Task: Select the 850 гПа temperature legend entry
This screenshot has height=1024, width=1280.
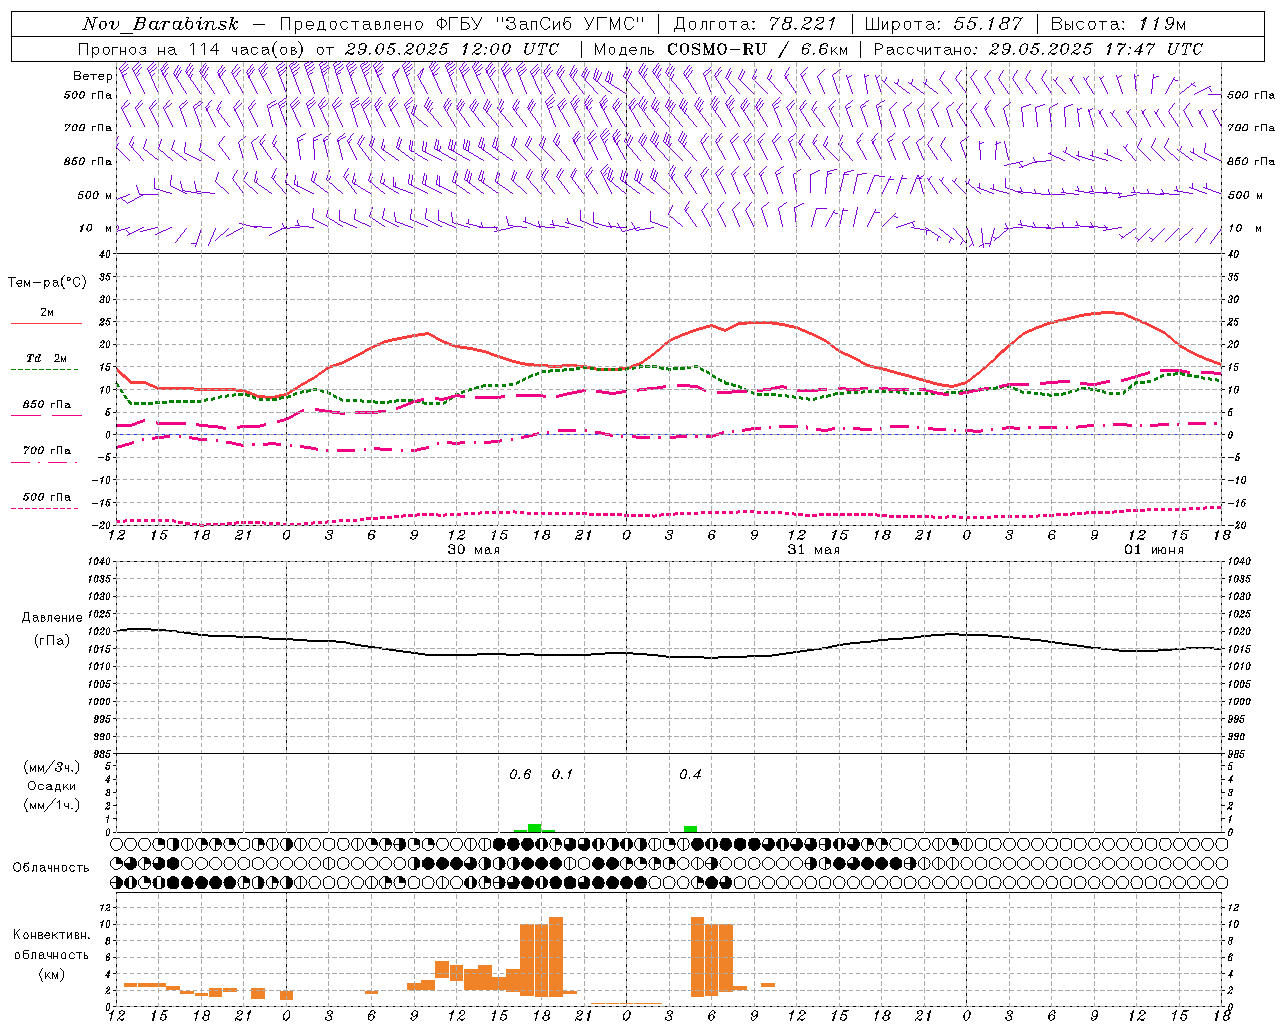Action: [x=46, y=410]
